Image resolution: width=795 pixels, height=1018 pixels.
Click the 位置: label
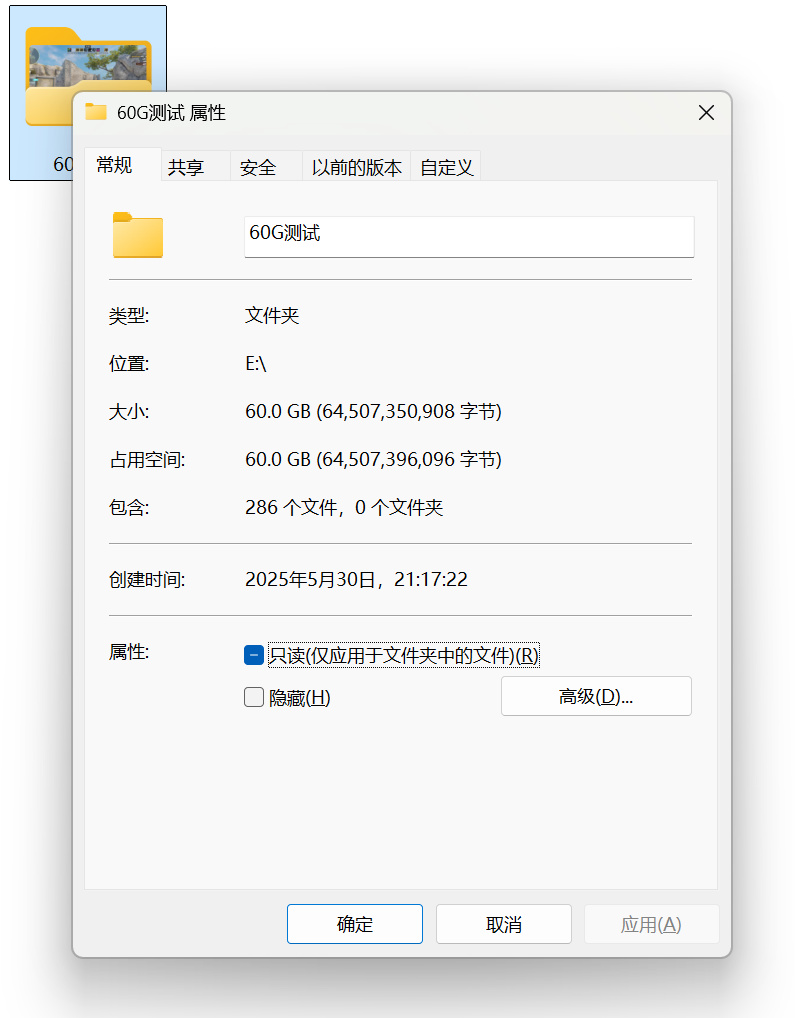129,364
